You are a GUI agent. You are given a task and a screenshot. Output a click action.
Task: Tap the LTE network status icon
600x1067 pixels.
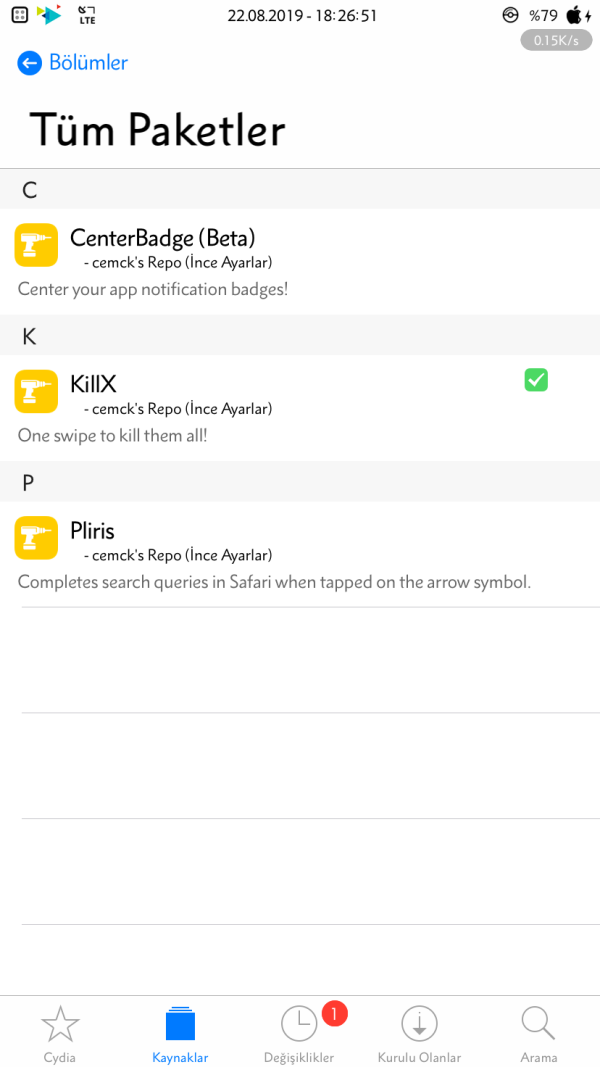coord(86,15)
